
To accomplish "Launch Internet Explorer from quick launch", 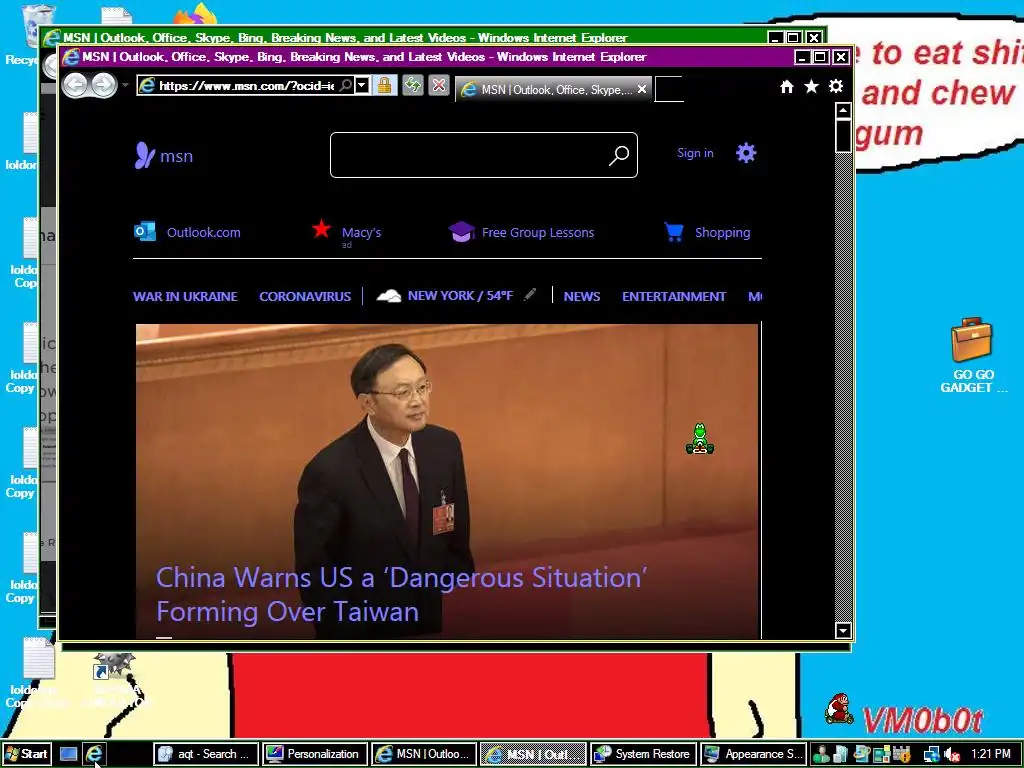I will (x=94, y=754).
